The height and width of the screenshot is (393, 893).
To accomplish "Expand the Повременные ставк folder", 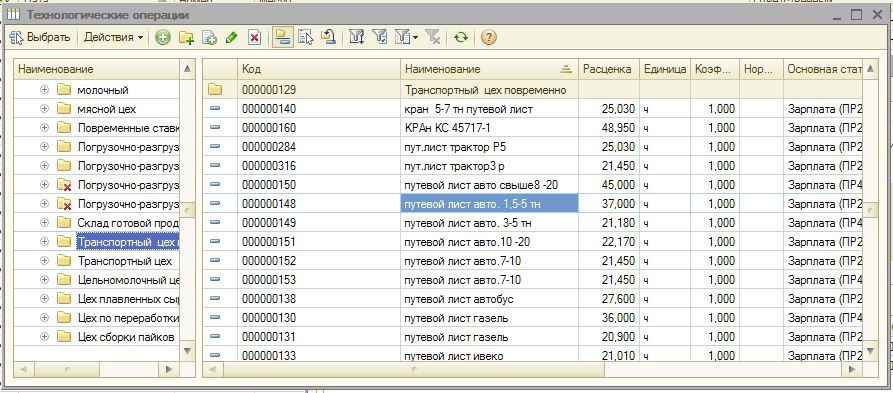I will [x=44, y=128].
